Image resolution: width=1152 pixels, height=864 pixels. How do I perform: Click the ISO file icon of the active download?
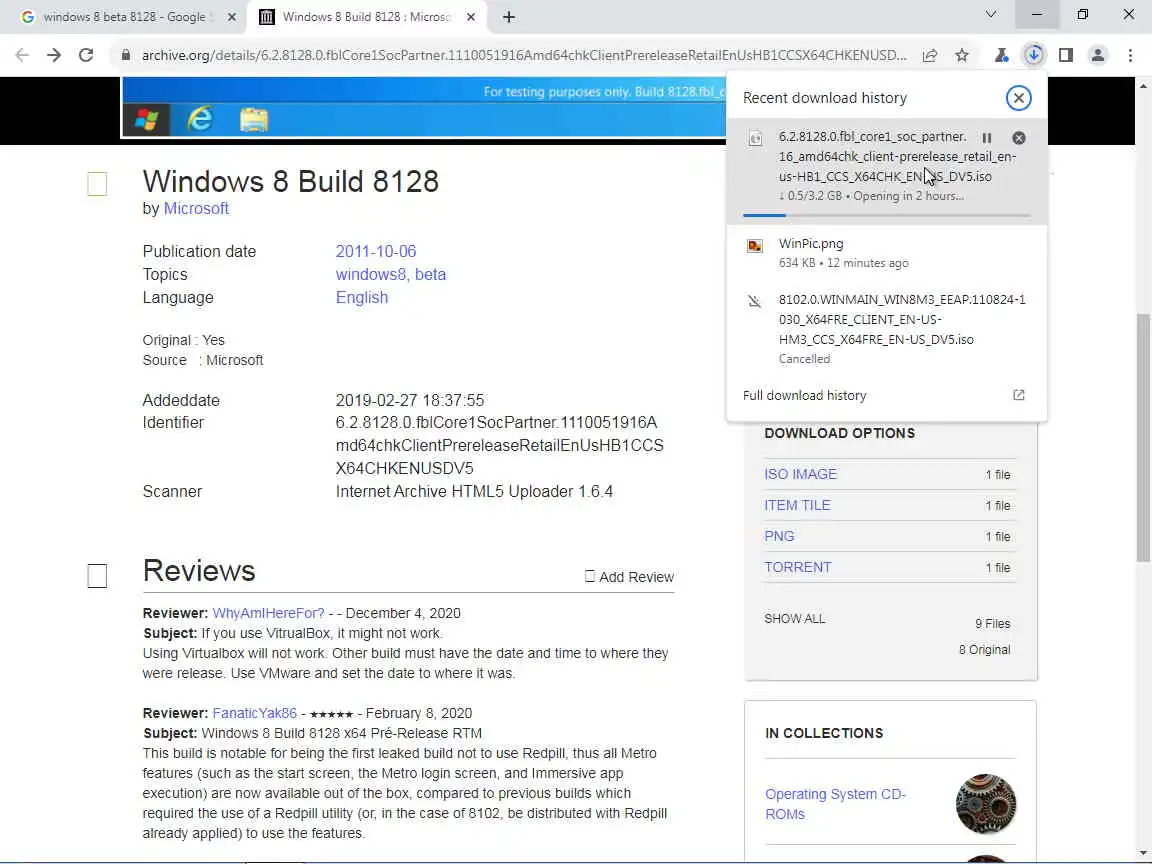[755, 138]
